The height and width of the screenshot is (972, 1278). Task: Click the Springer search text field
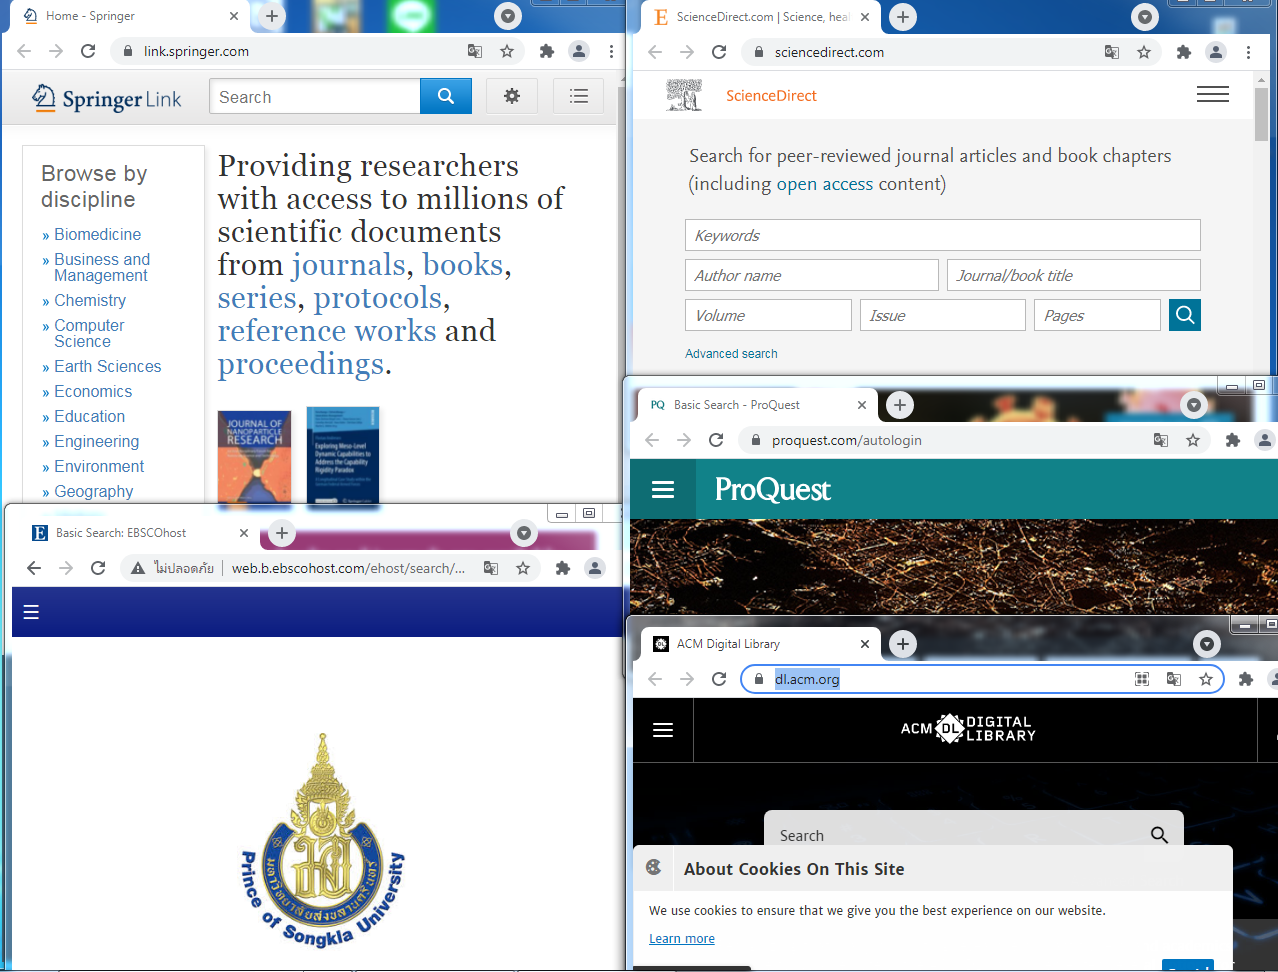pyautogui.click(x=315, y=96)
